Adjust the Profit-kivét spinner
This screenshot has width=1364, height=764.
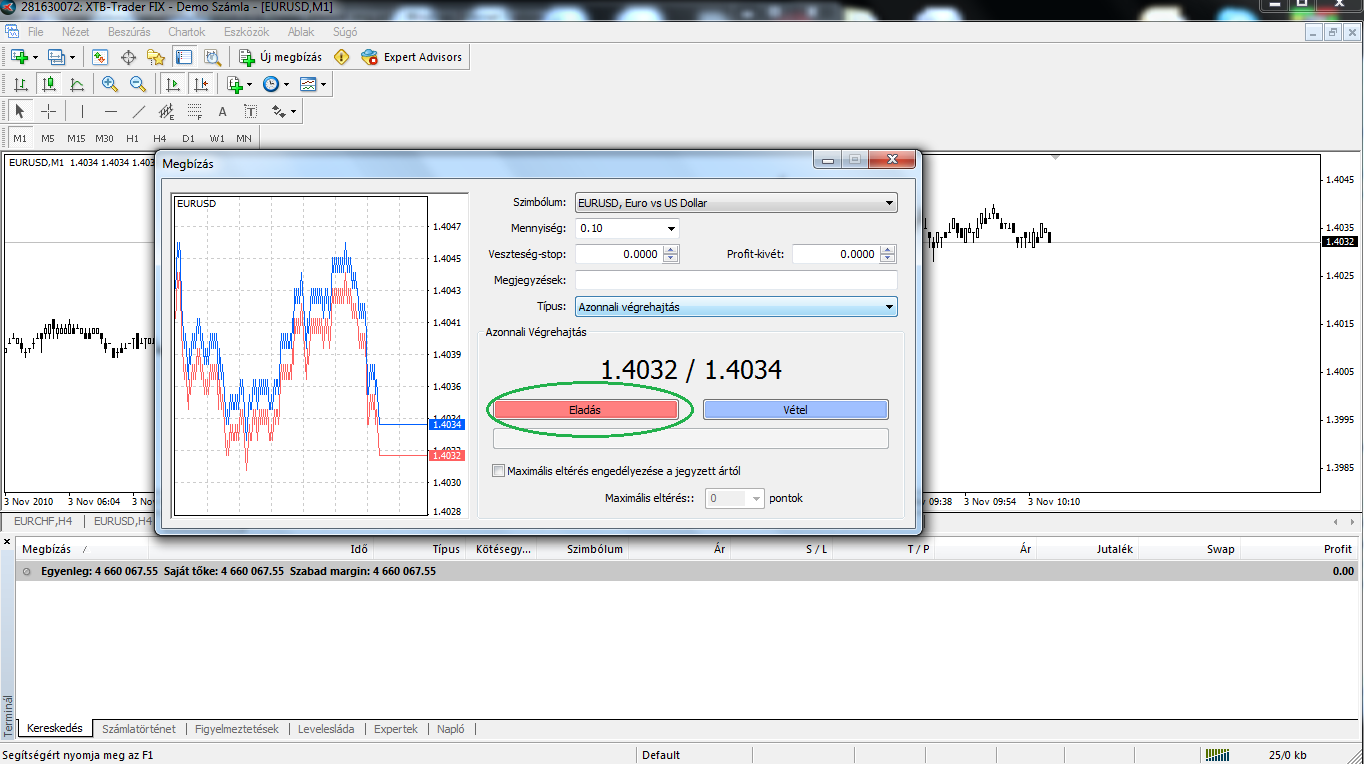[x=886, y=254]
